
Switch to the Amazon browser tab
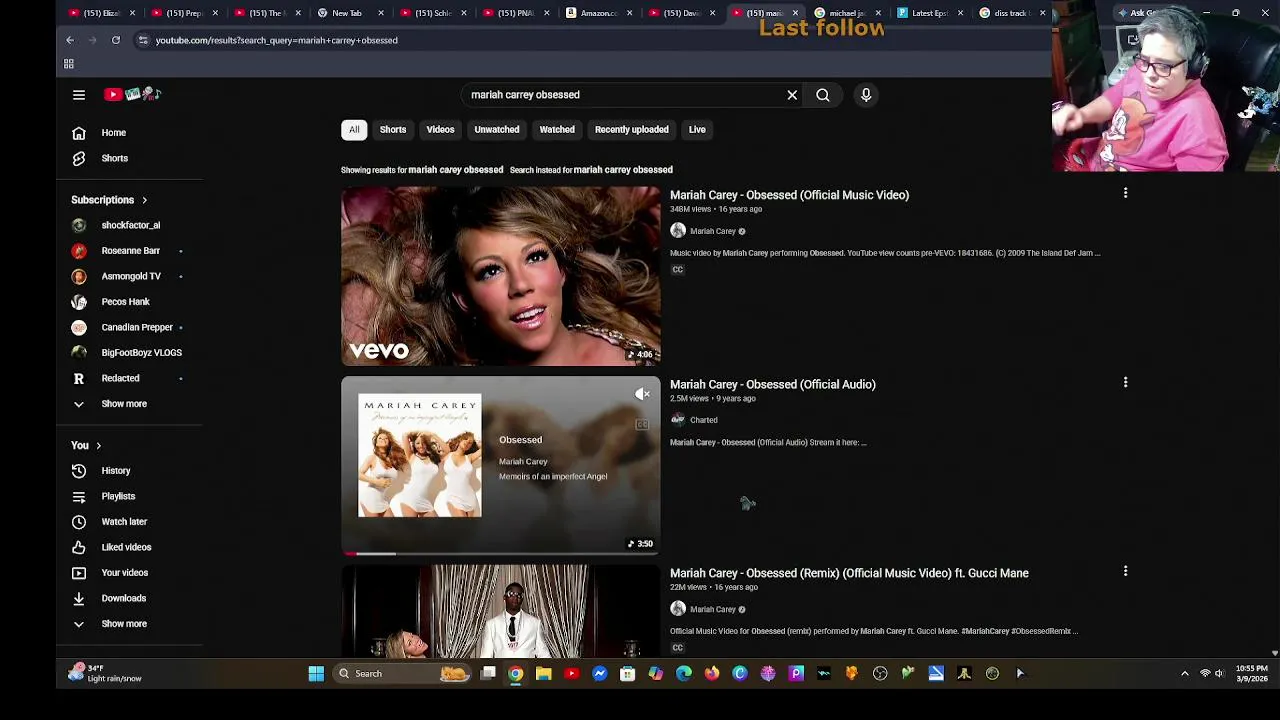[600, 13]
